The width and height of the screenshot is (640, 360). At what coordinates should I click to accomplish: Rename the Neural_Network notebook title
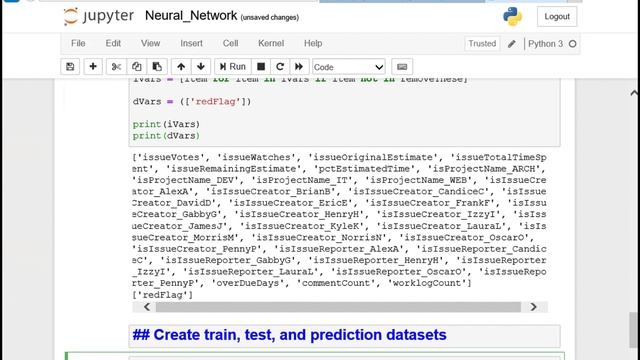coord(191,16)
